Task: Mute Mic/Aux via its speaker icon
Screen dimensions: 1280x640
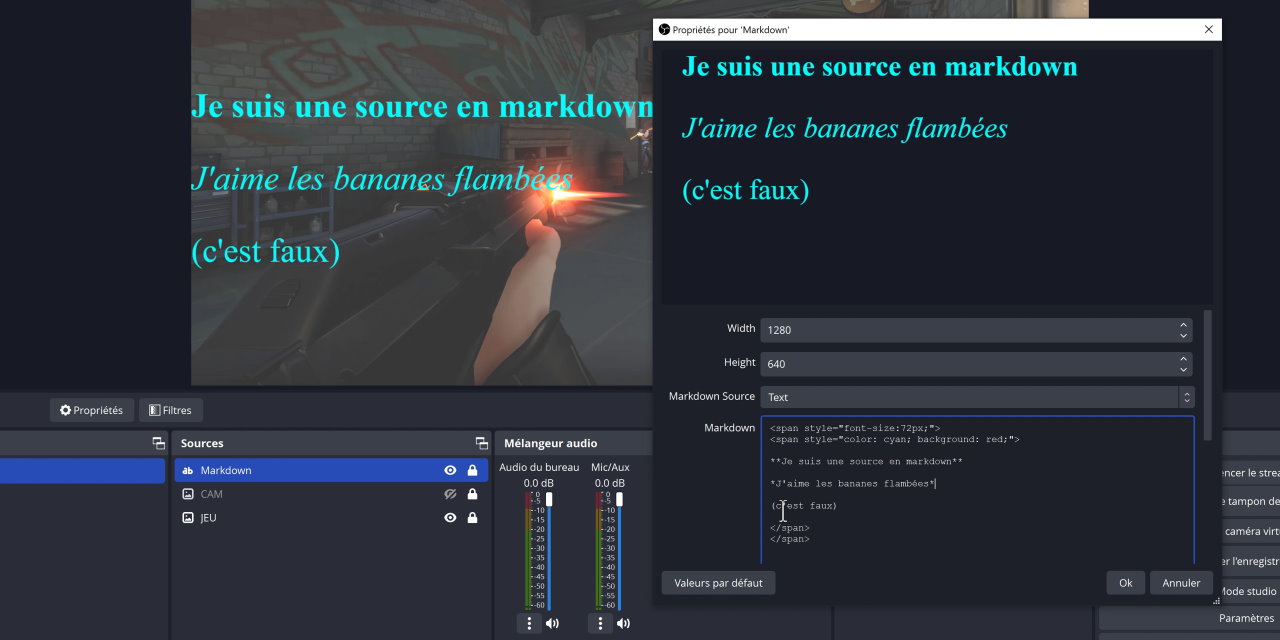Action: pos(622,622)
